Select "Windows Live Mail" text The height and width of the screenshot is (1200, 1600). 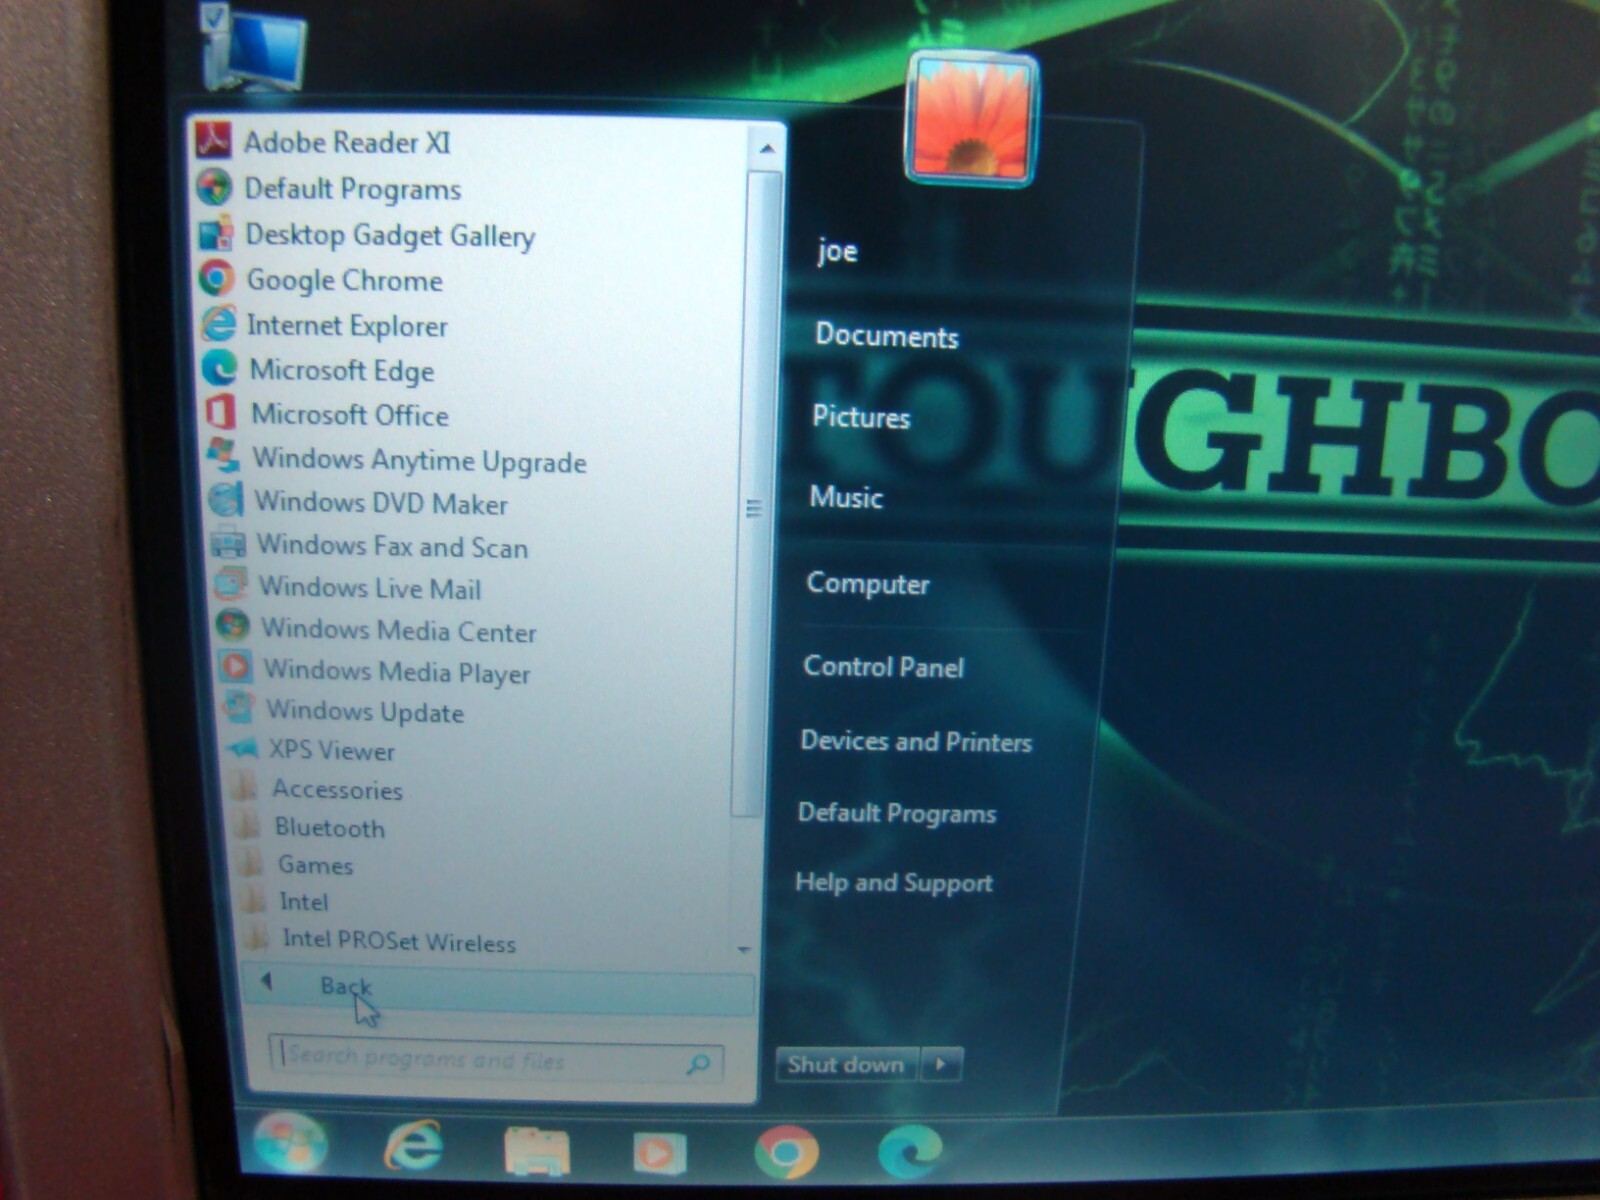point(370,587)
